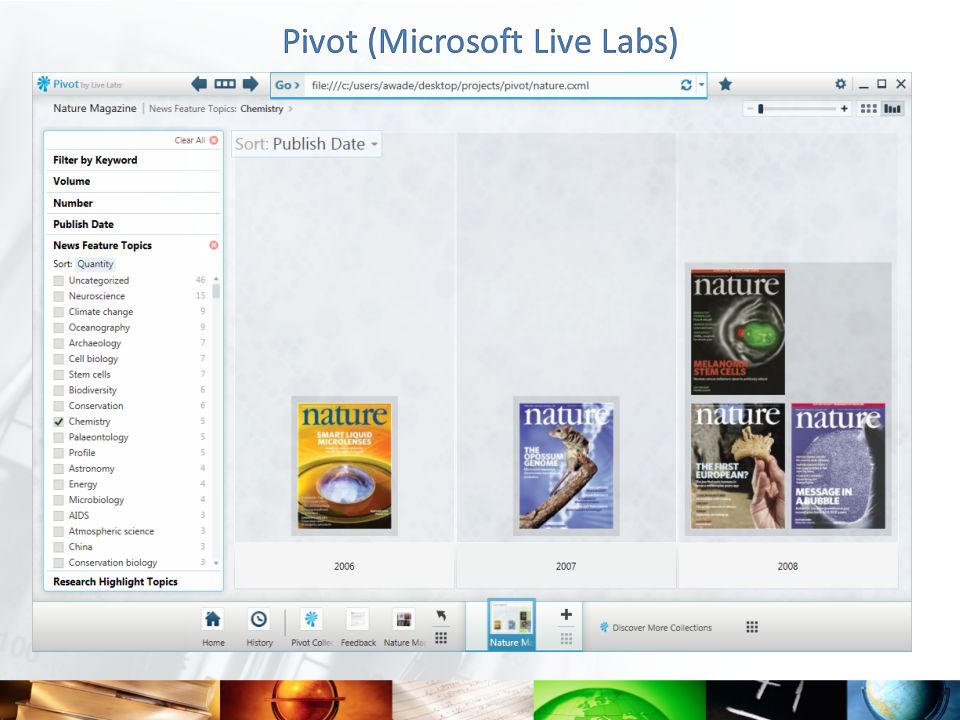The height and width of the screenshot is (720, 960).
Task: Check the Palaeontology checkbox
Action: (59, 437)
